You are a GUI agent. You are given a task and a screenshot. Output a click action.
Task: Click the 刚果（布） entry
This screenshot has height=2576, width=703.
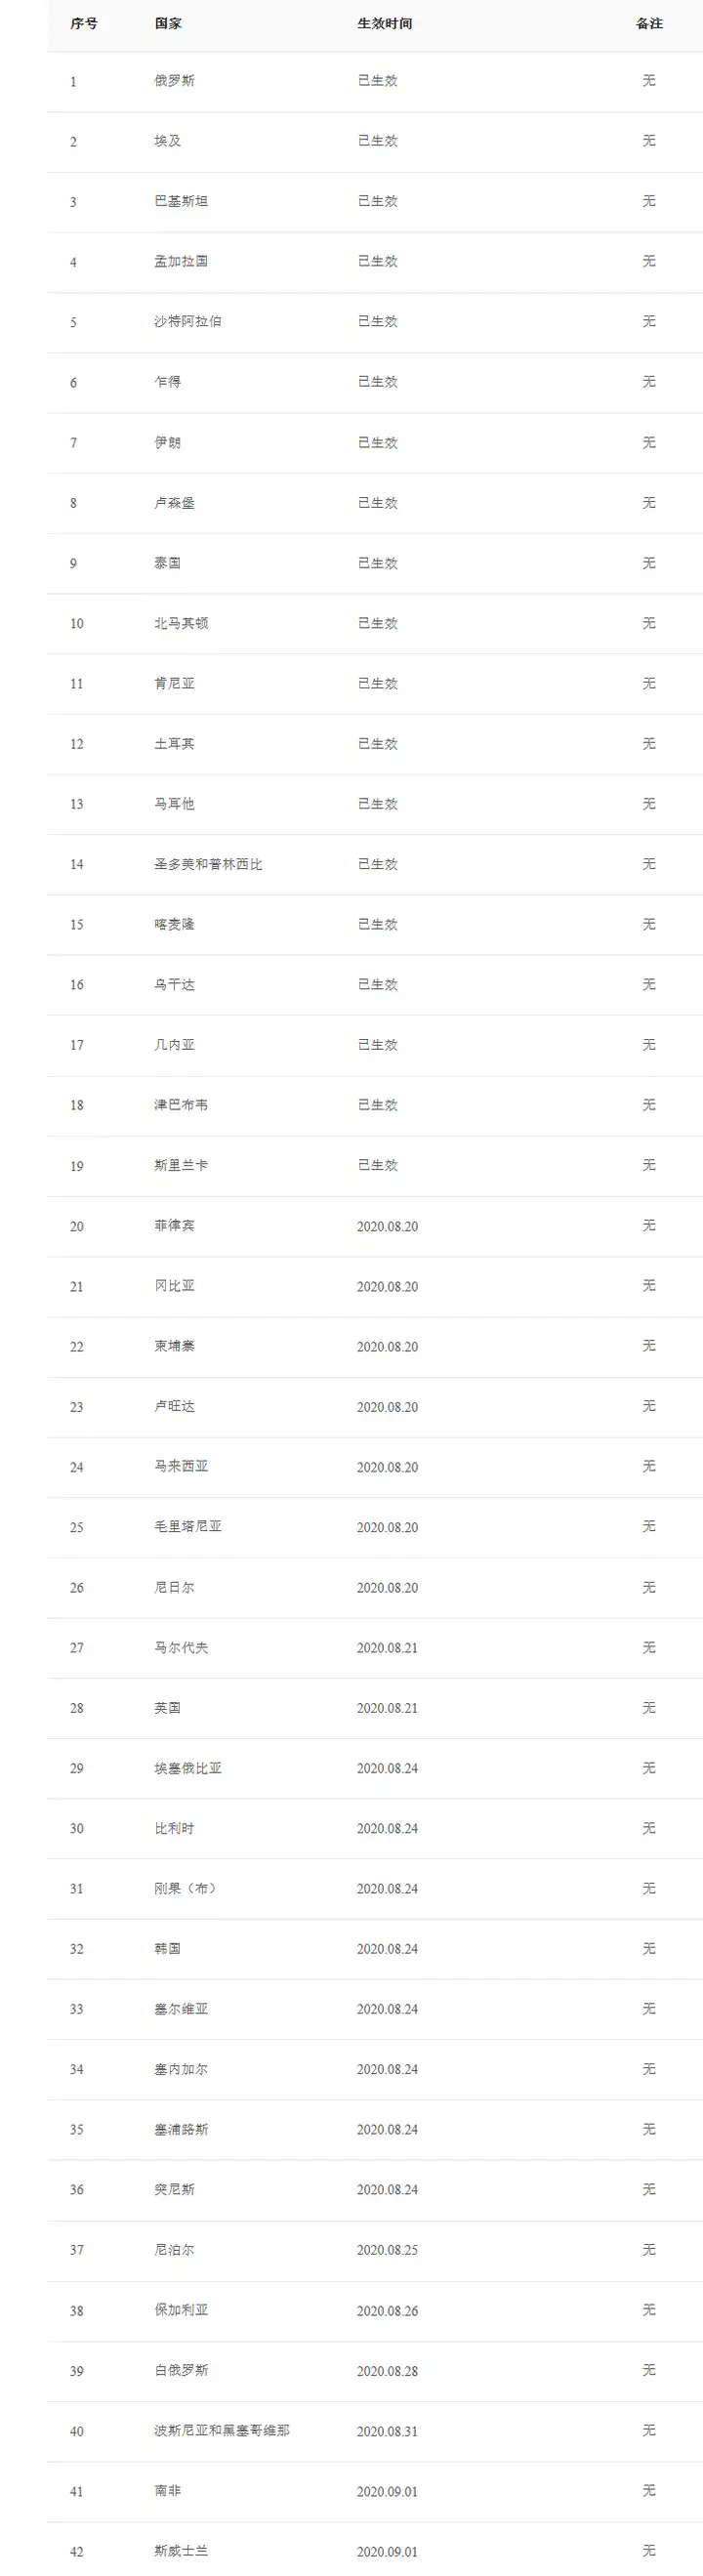[185, 1888]
